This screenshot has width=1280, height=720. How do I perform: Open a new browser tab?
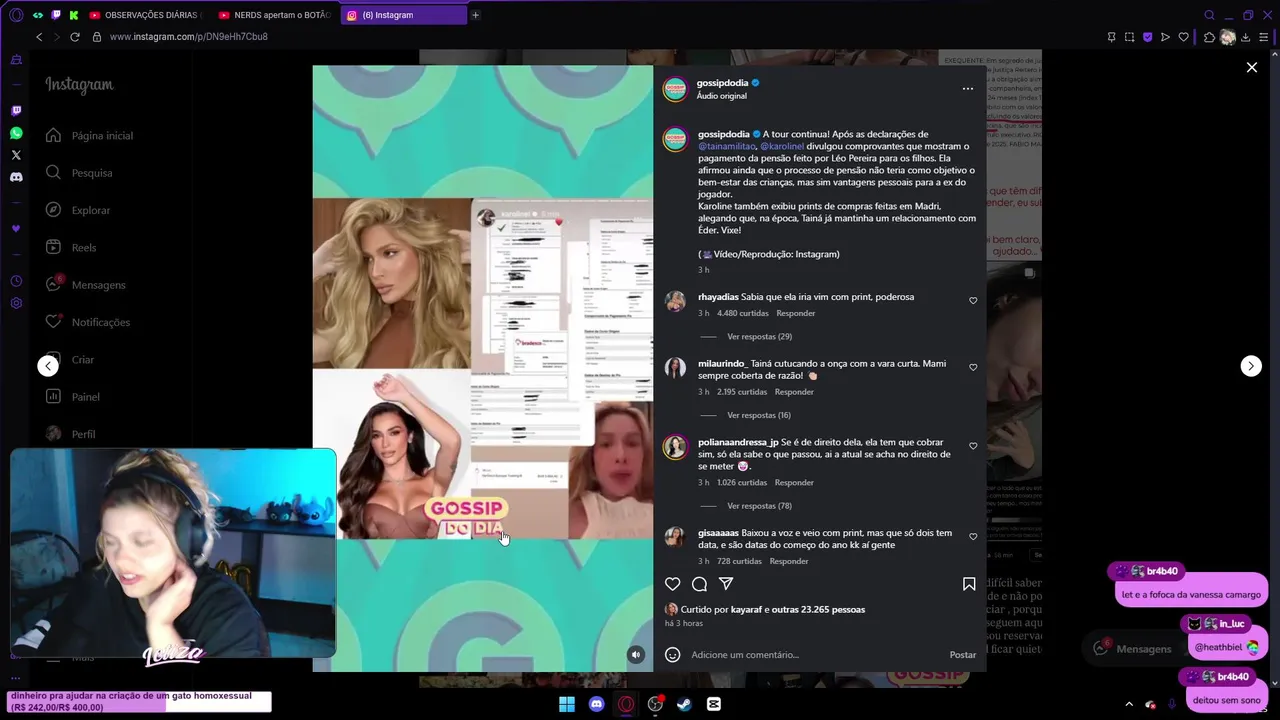(x=475, y=15)
